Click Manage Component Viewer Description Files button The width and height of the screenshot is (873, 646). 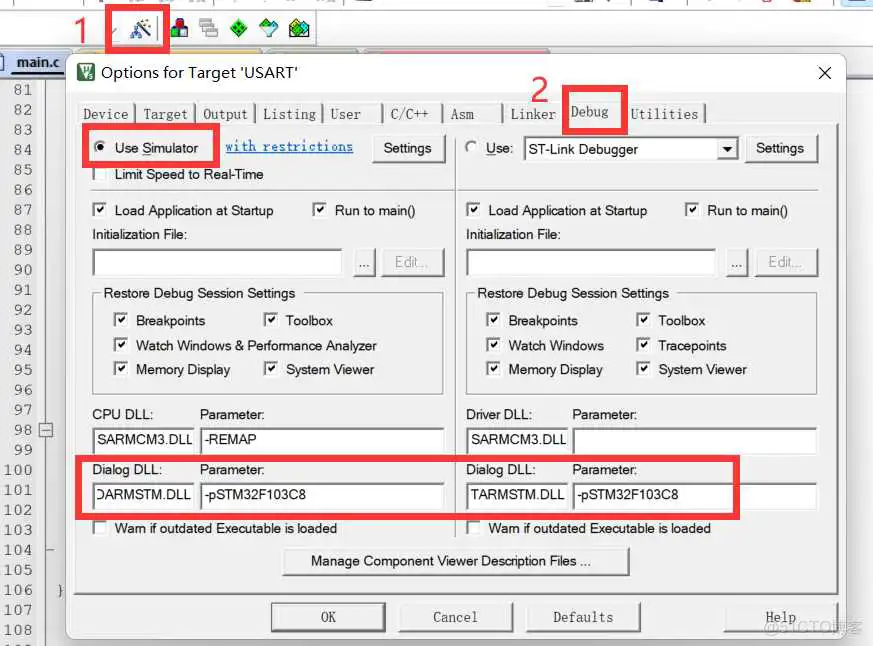[456, 561]
